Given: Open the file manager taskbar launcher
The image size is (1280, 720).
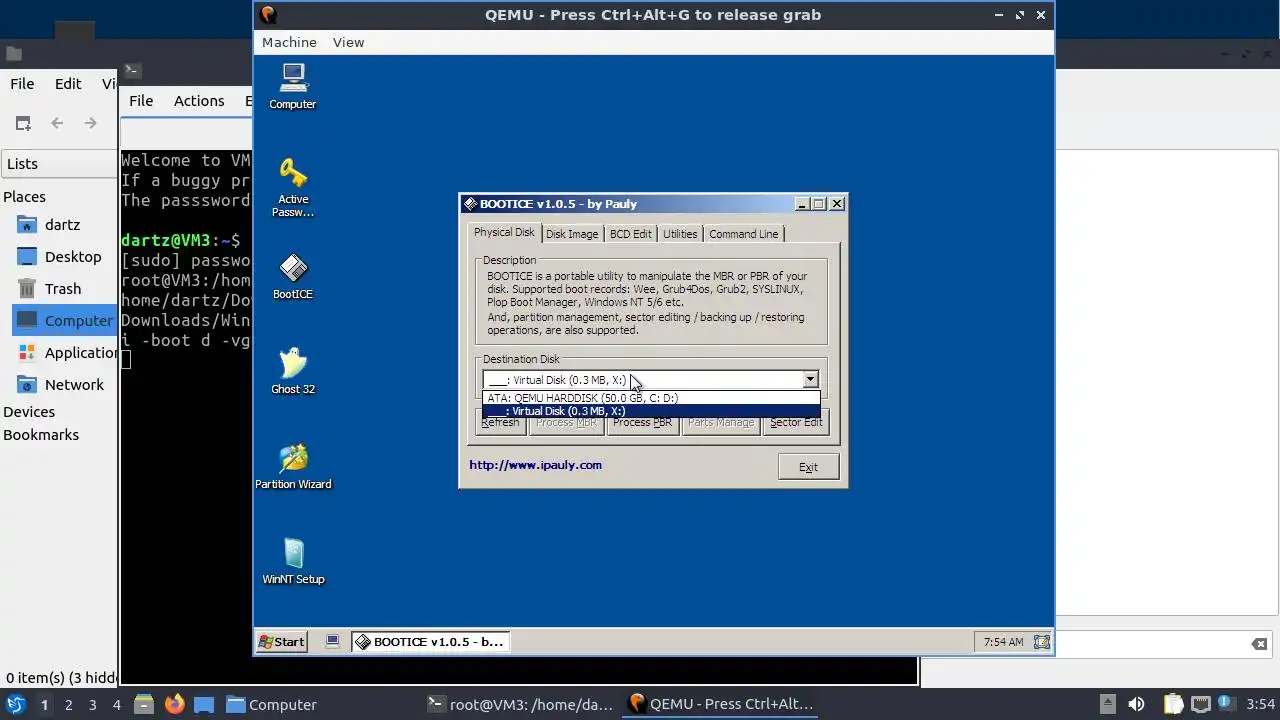Looking at the screenshot, I should point(143,704).
